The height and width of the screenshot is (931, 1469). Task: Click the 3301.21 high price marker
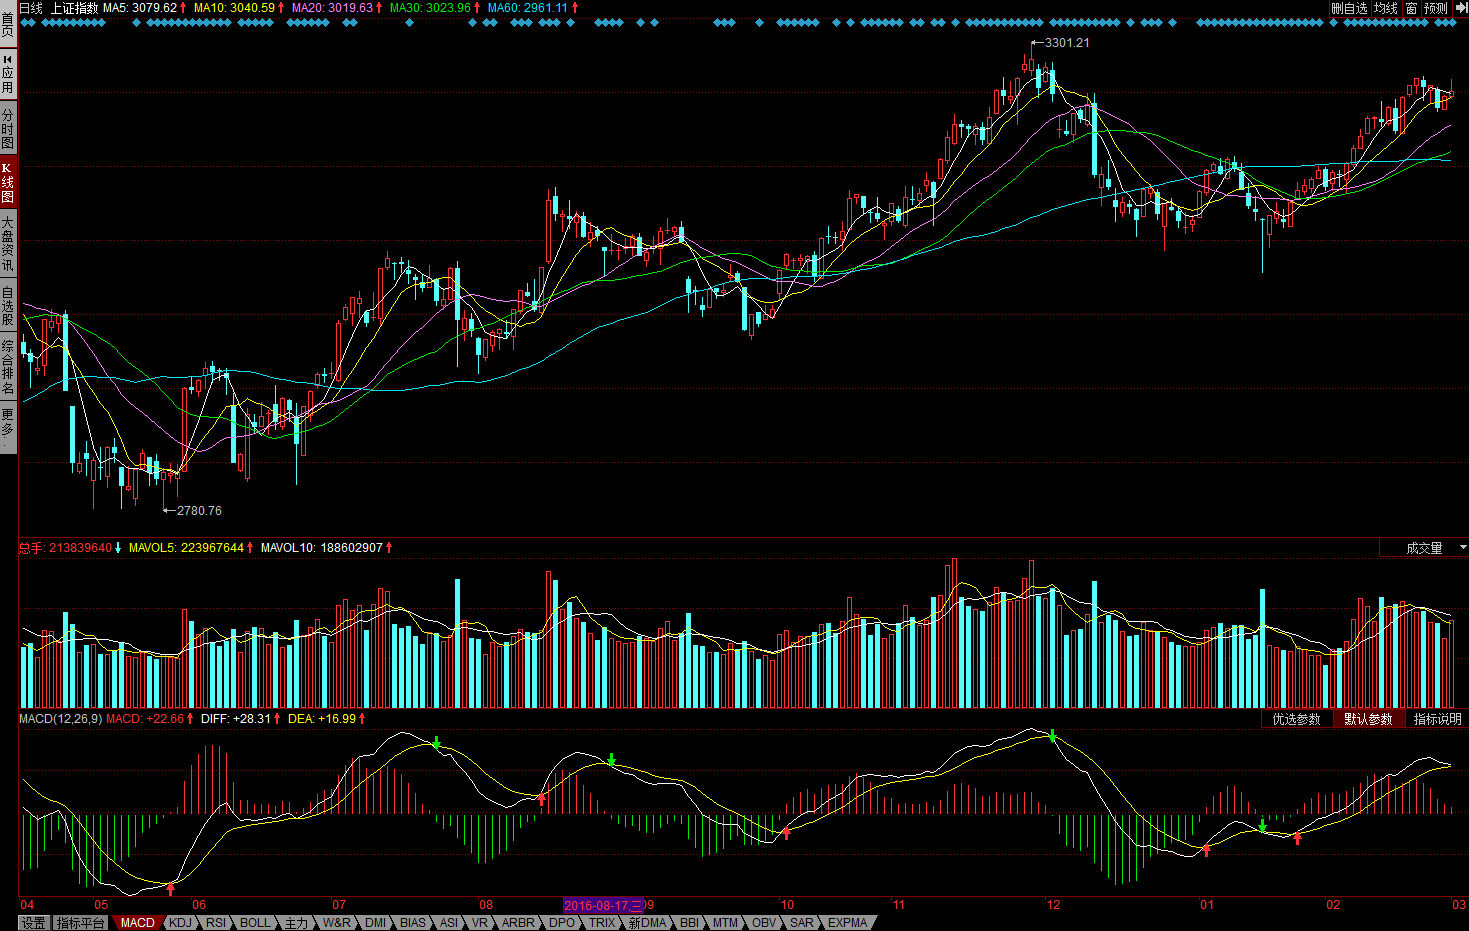(1066, 43)
